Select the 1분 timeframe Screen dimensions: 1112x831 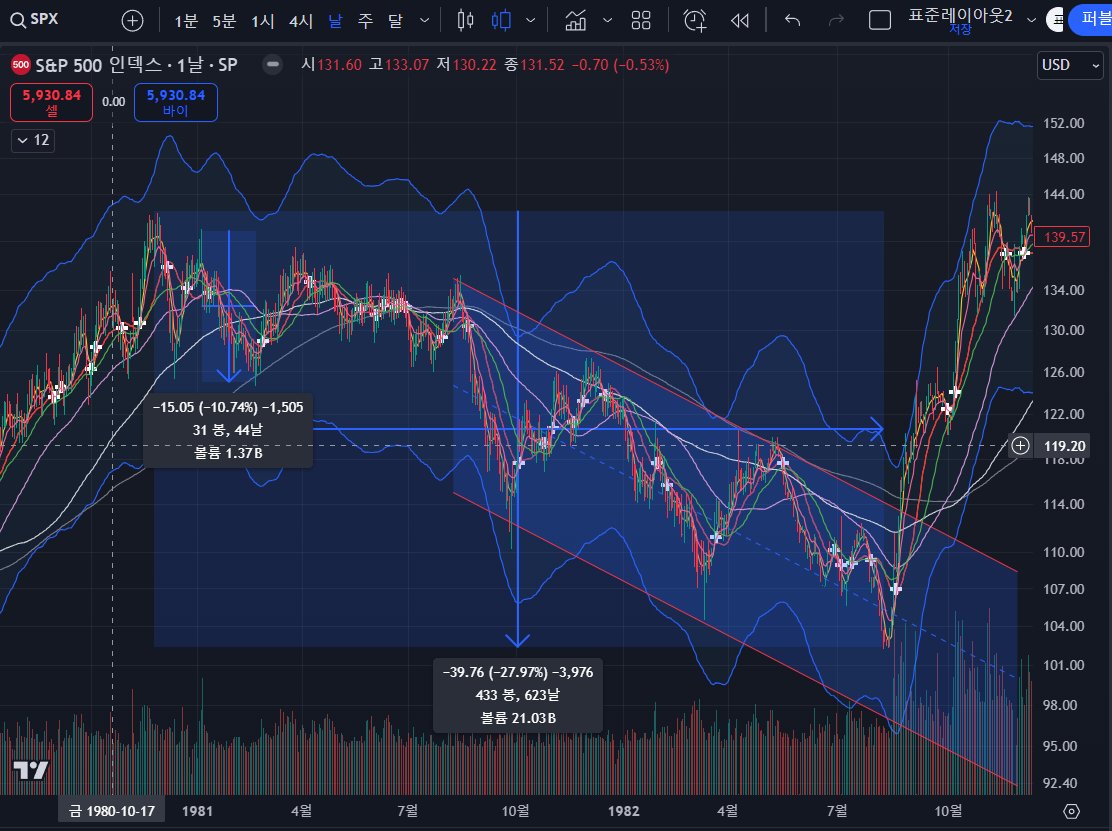(x=186, y=21)
